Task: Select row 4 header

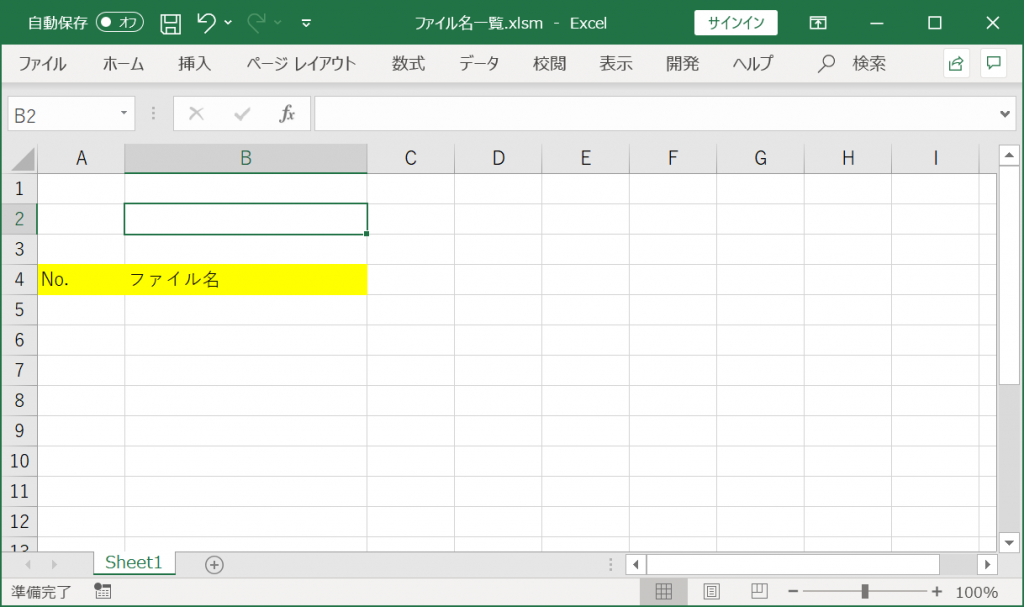Action: point(19,280)
